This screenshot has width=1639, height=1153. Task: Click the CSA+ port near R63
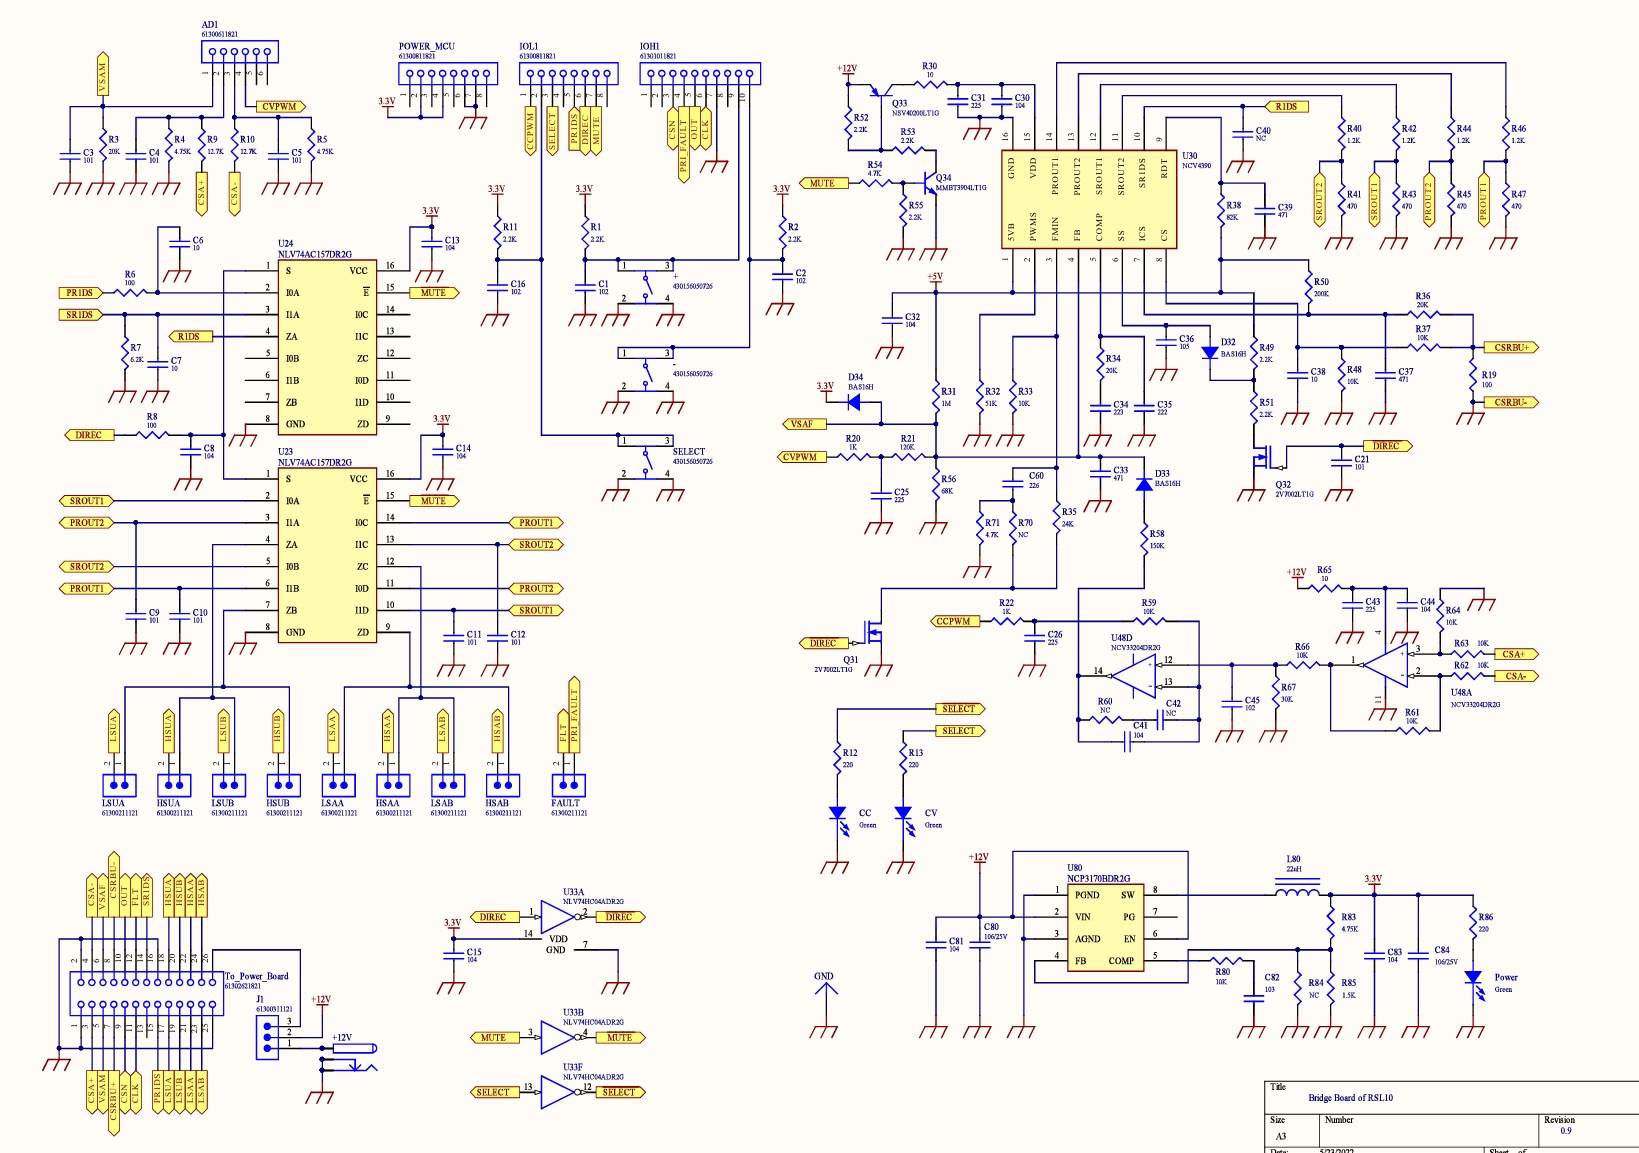point(1515,654)
